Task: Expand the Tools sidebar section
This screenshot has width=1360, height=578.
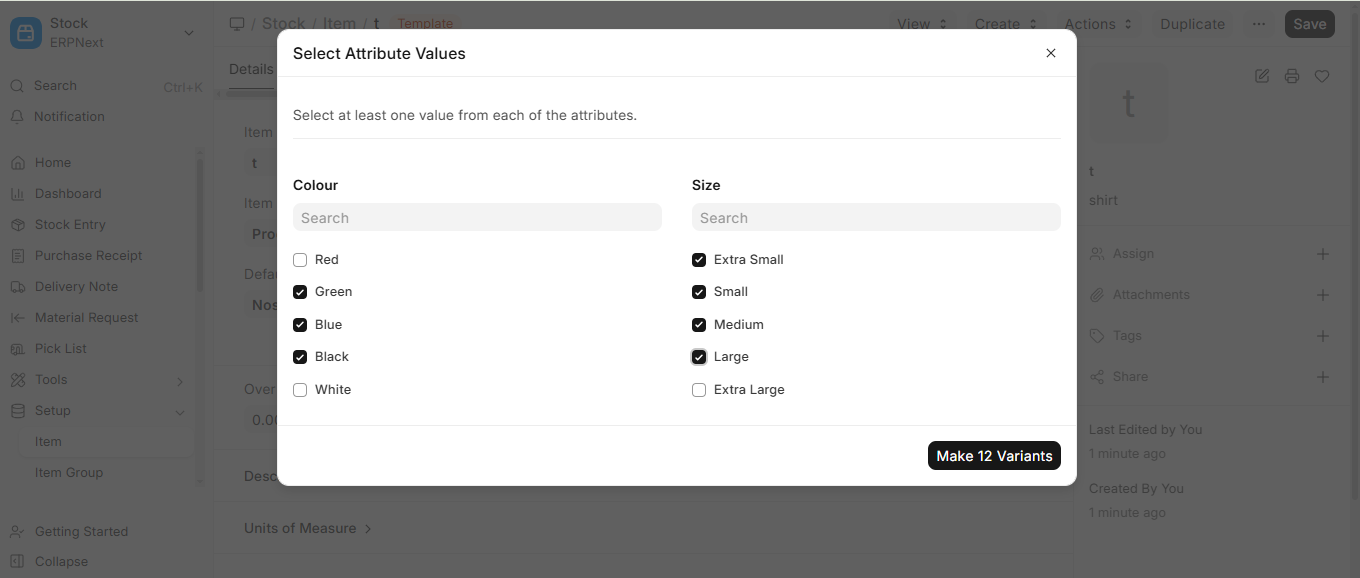Action: 180,380
